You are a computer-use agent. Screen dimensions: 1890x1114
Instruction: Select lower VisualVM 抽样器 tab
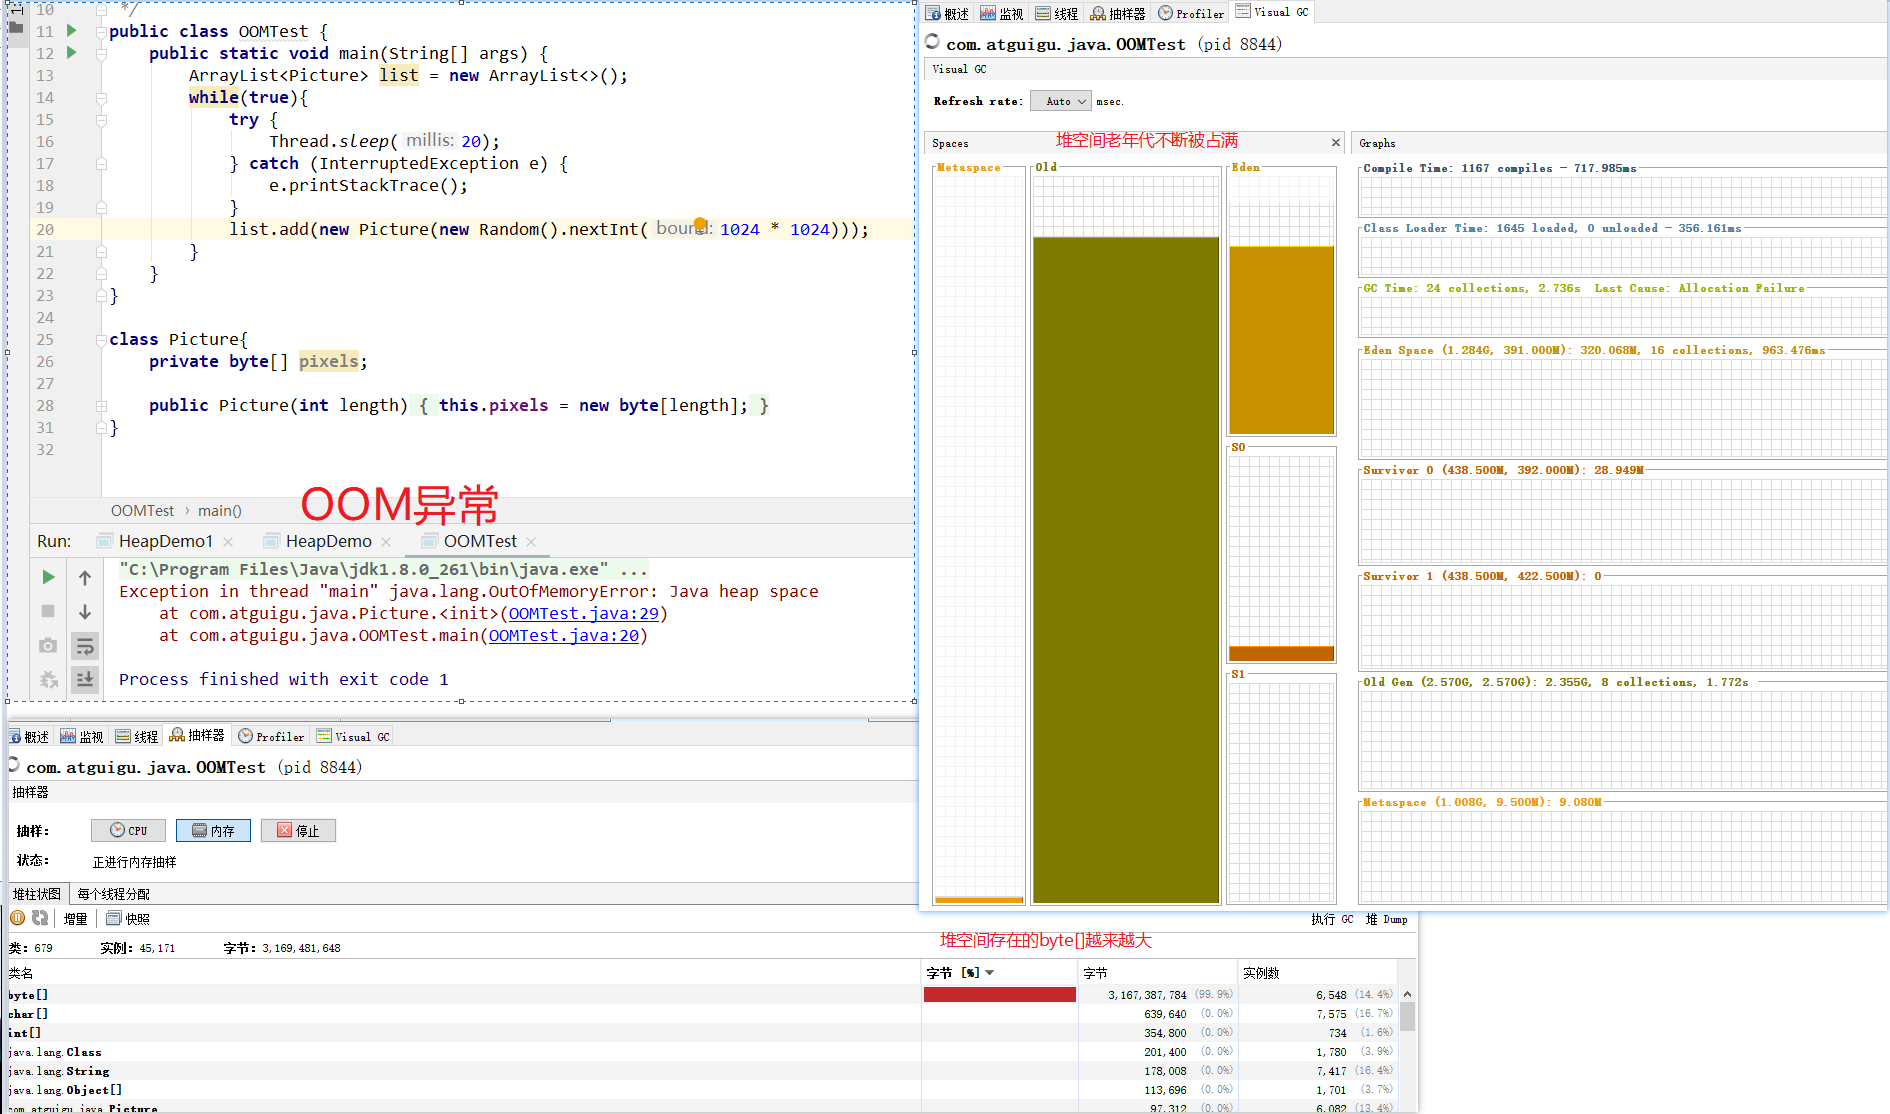[x=197, y=735]
